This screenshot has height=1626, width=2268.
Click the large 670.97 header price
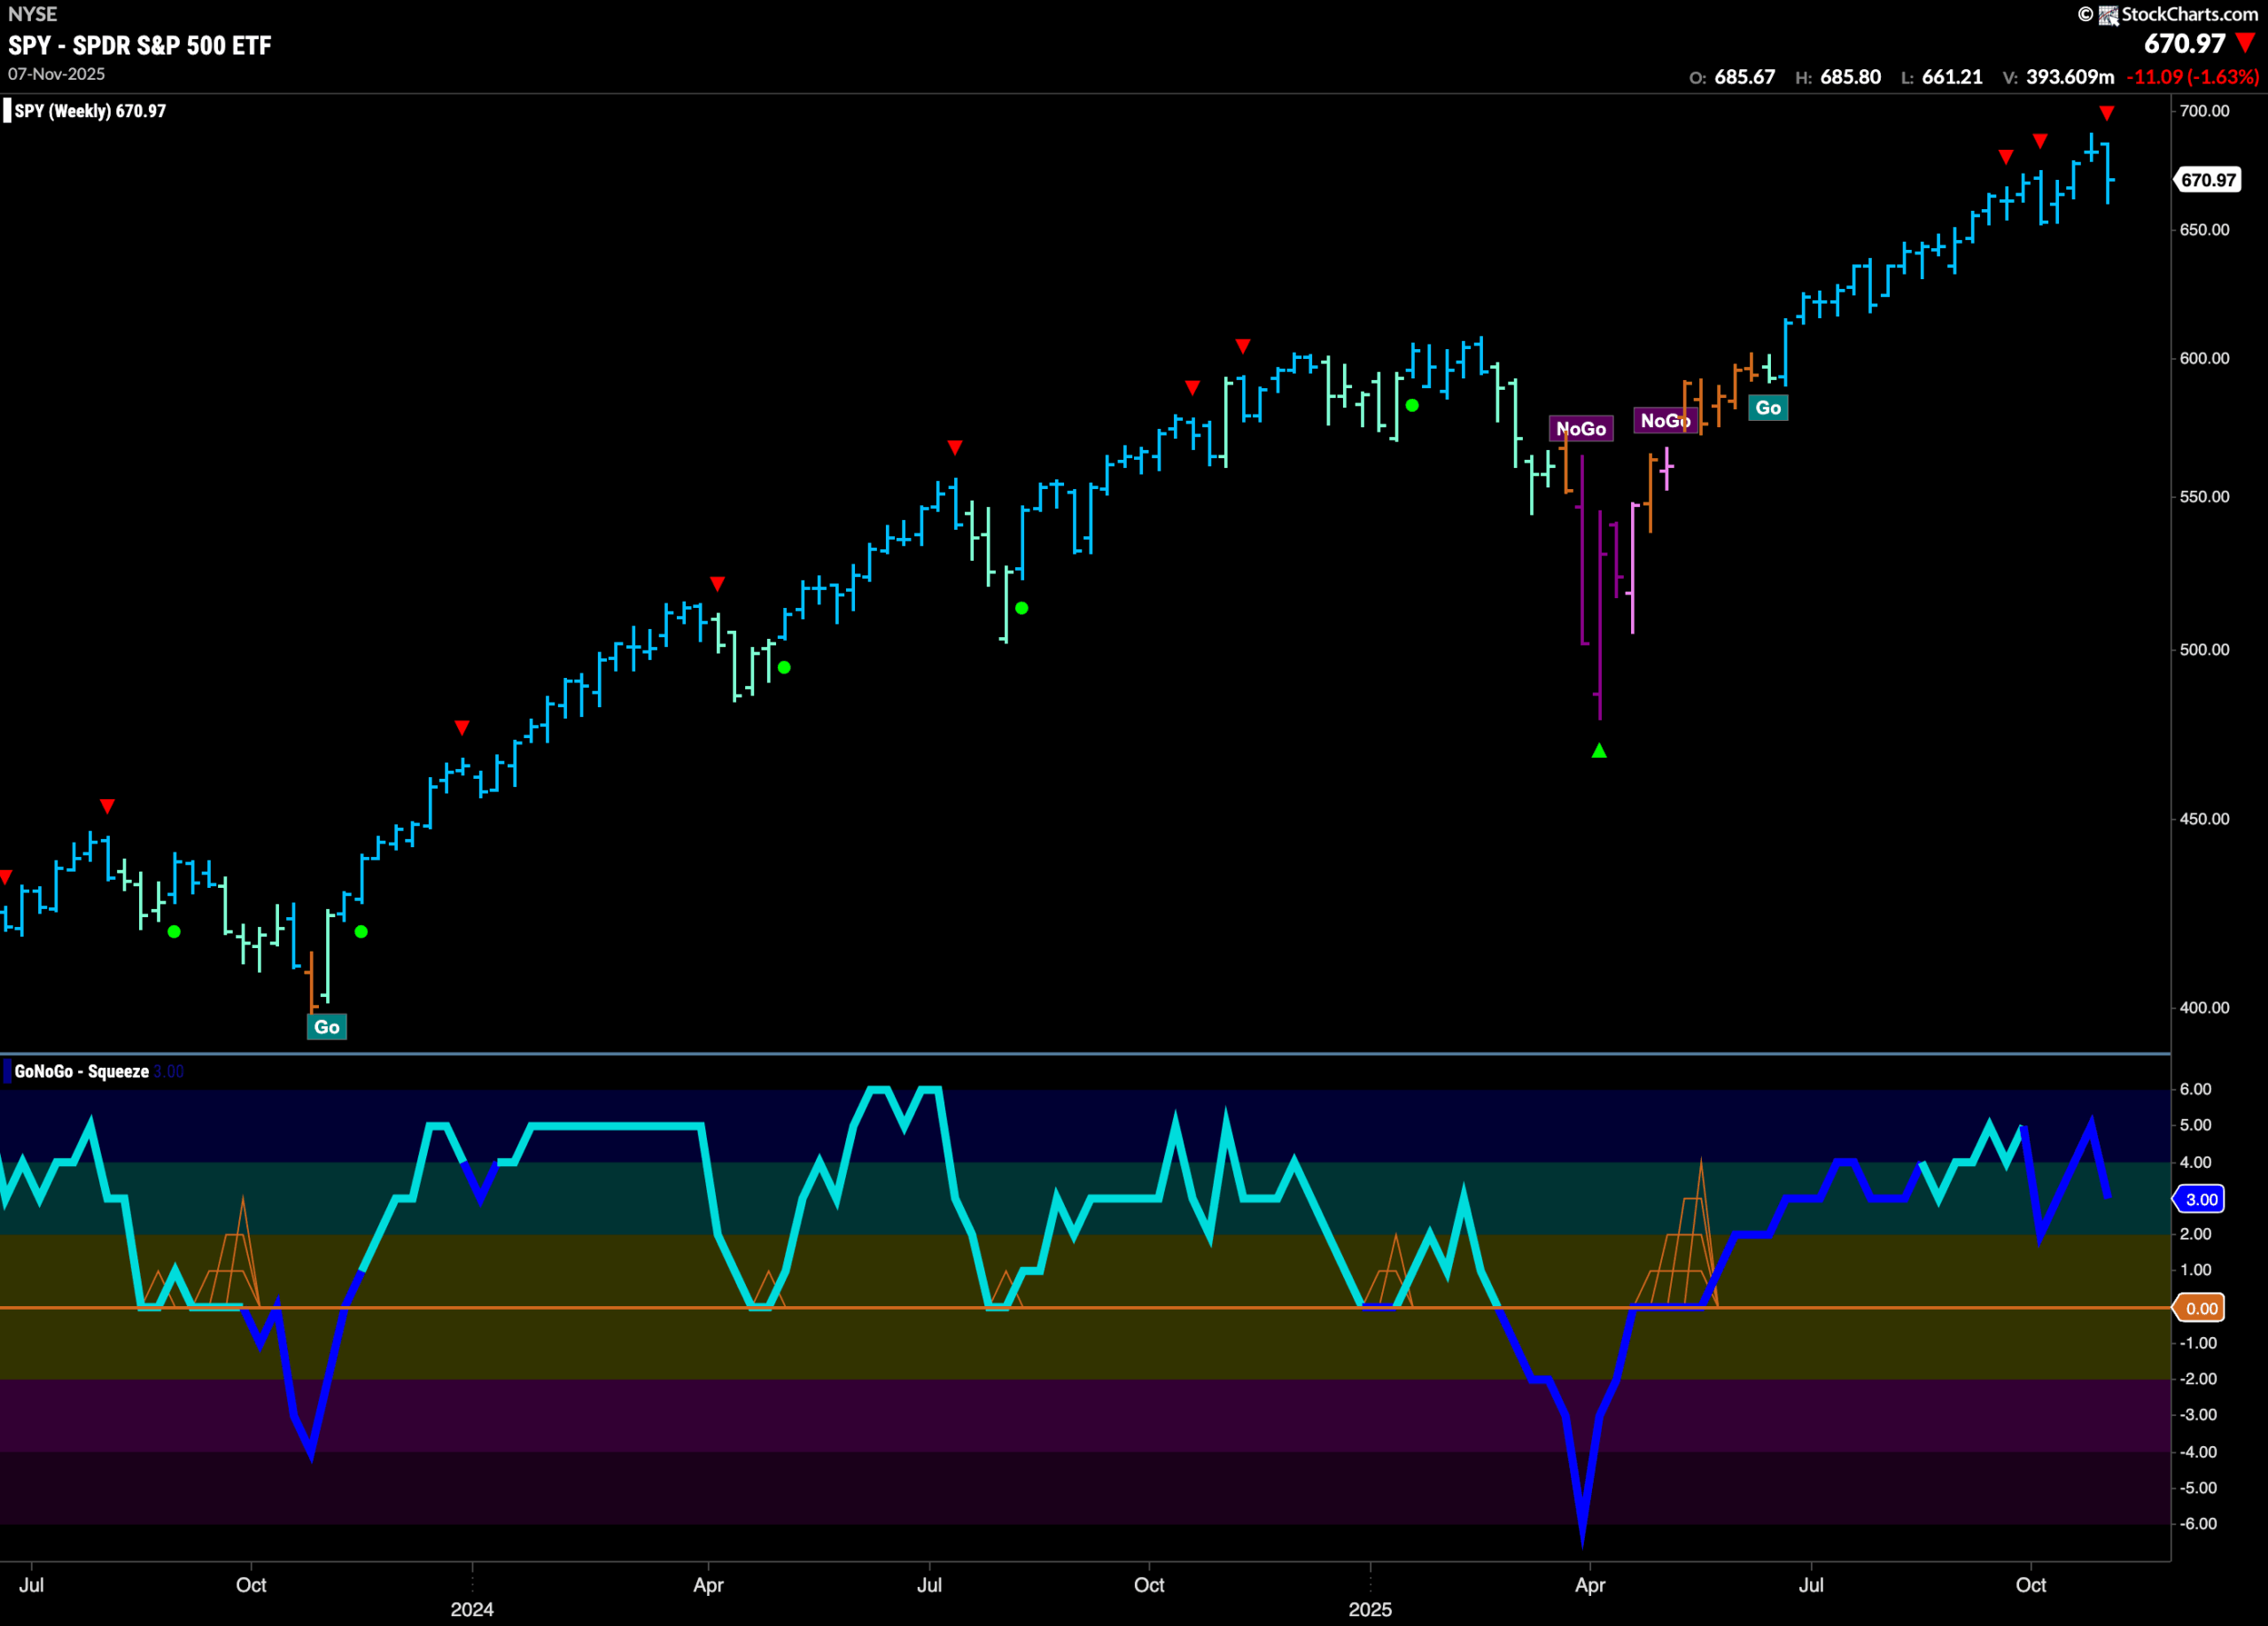2184,43
